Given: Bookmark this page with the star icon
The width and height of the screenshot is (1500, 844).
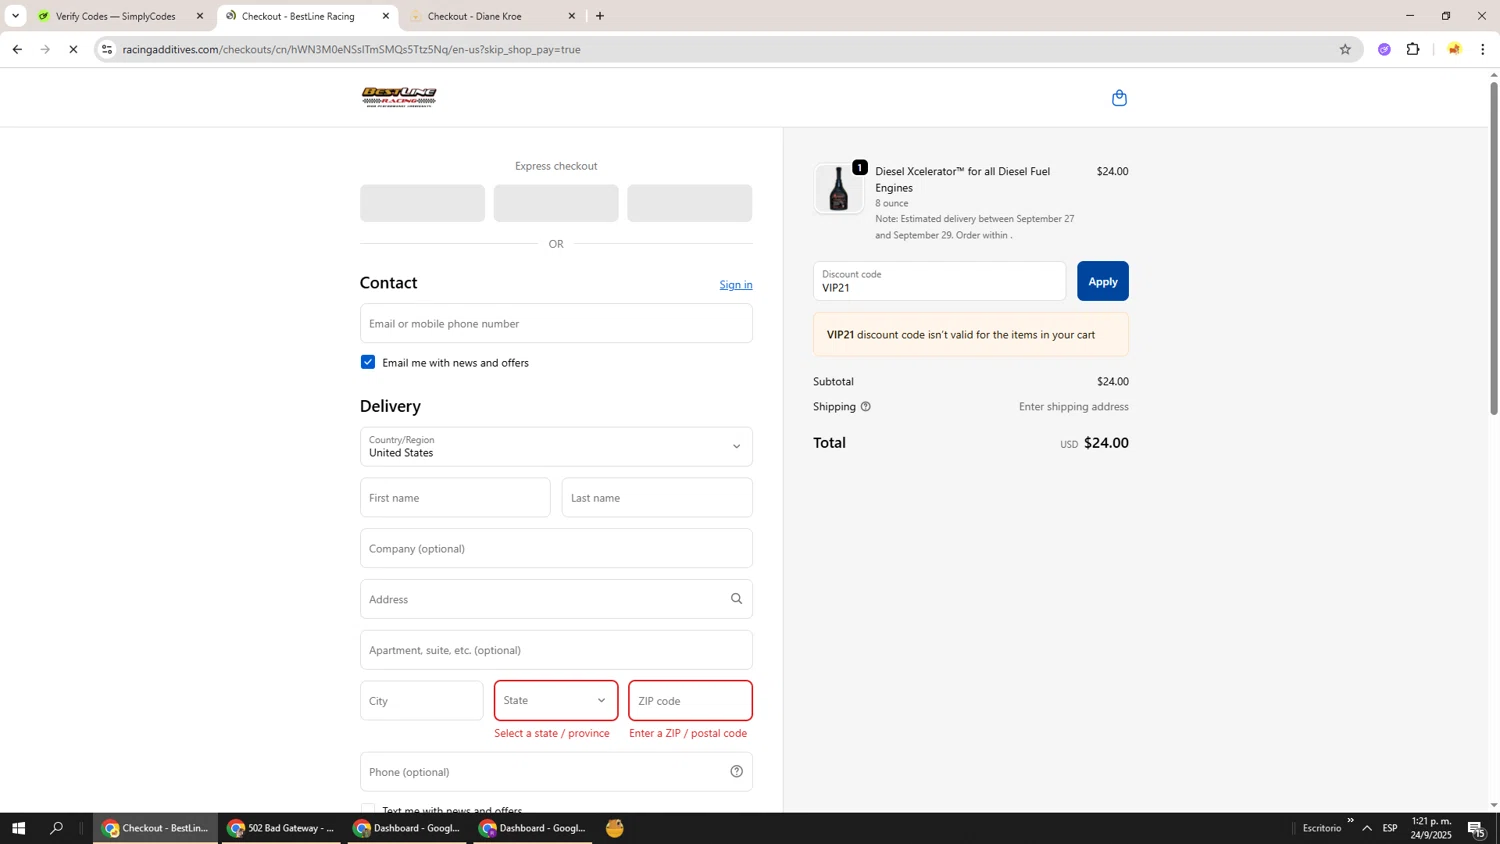Looking at the screenshot, I should coord(1345,49).
